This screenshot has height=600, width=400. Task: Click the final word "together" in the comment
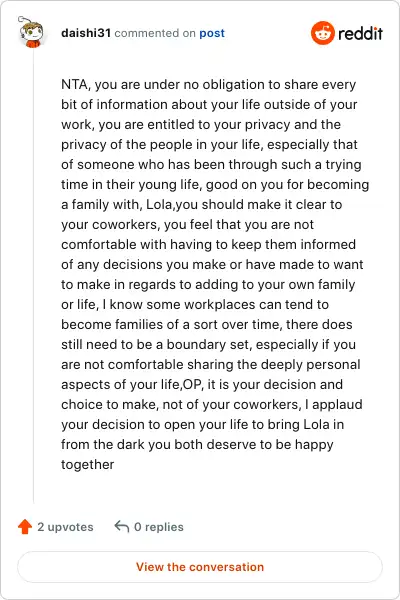[x=88, y=465]
